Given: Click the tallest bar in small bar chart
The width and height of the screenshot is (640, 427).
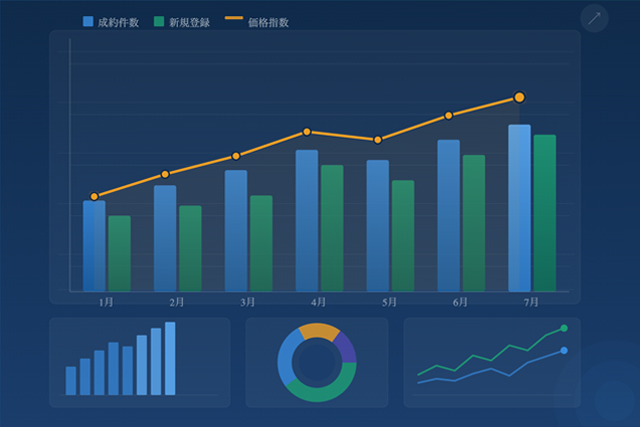Looking at the screenshot, I should [170, 358].
